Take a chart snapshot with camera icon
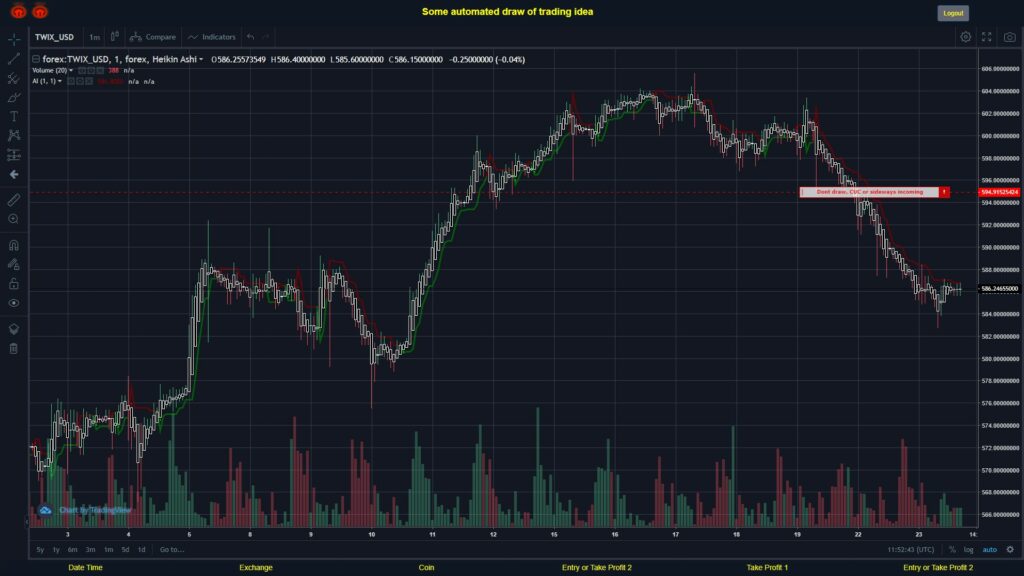1024x576 pixels. pos(1010,37)
